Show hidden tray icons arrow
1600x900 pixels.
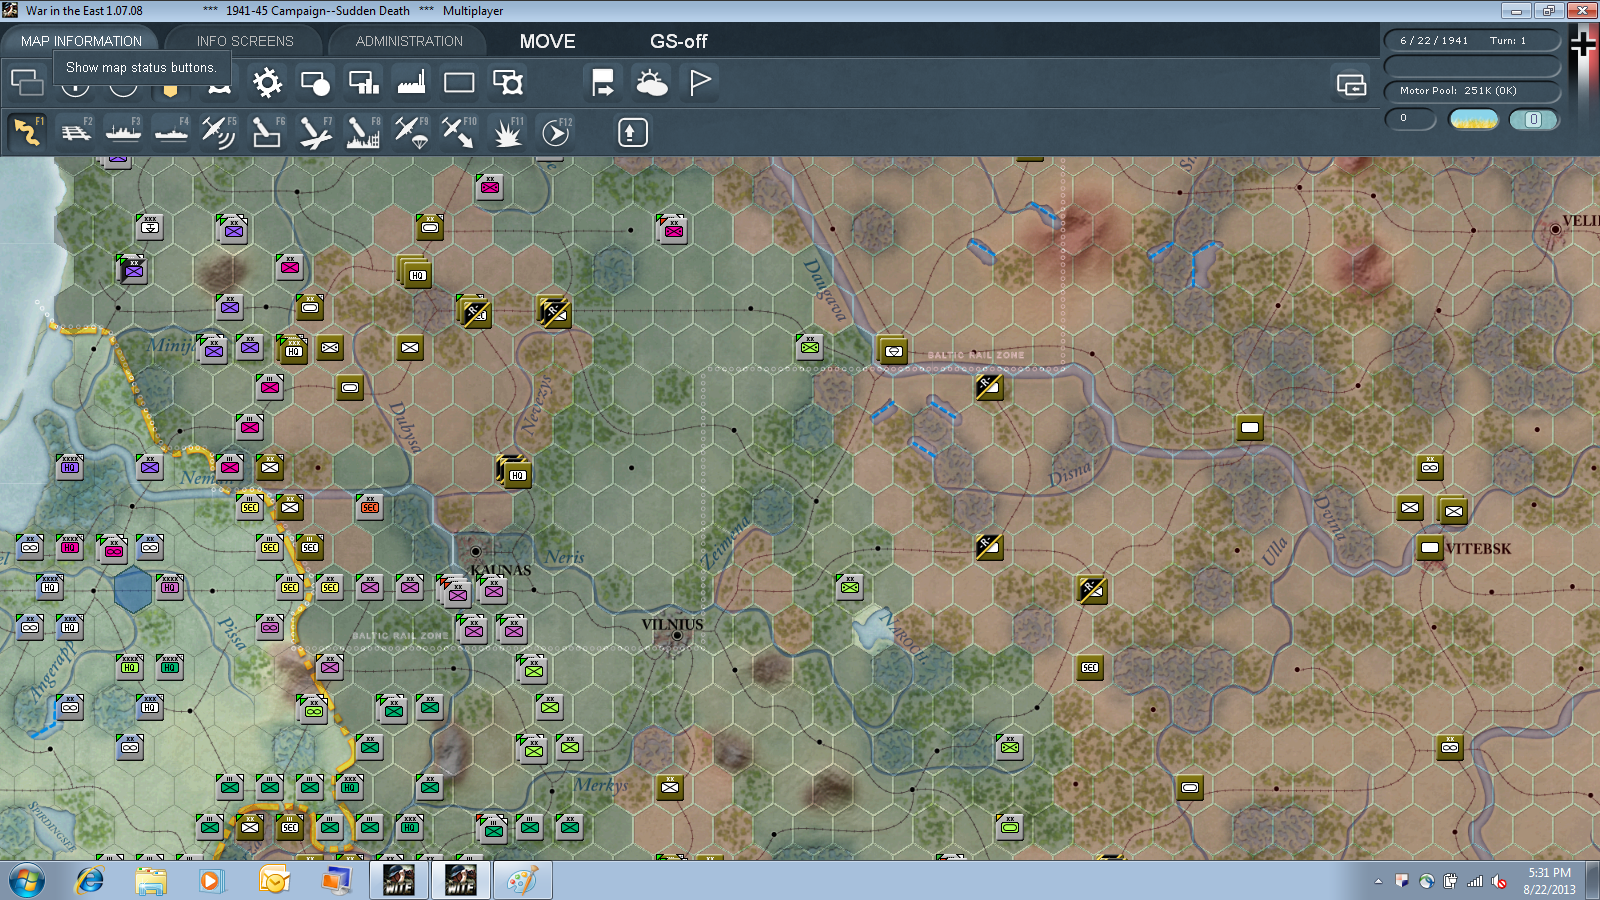[x=1378, y=881]
